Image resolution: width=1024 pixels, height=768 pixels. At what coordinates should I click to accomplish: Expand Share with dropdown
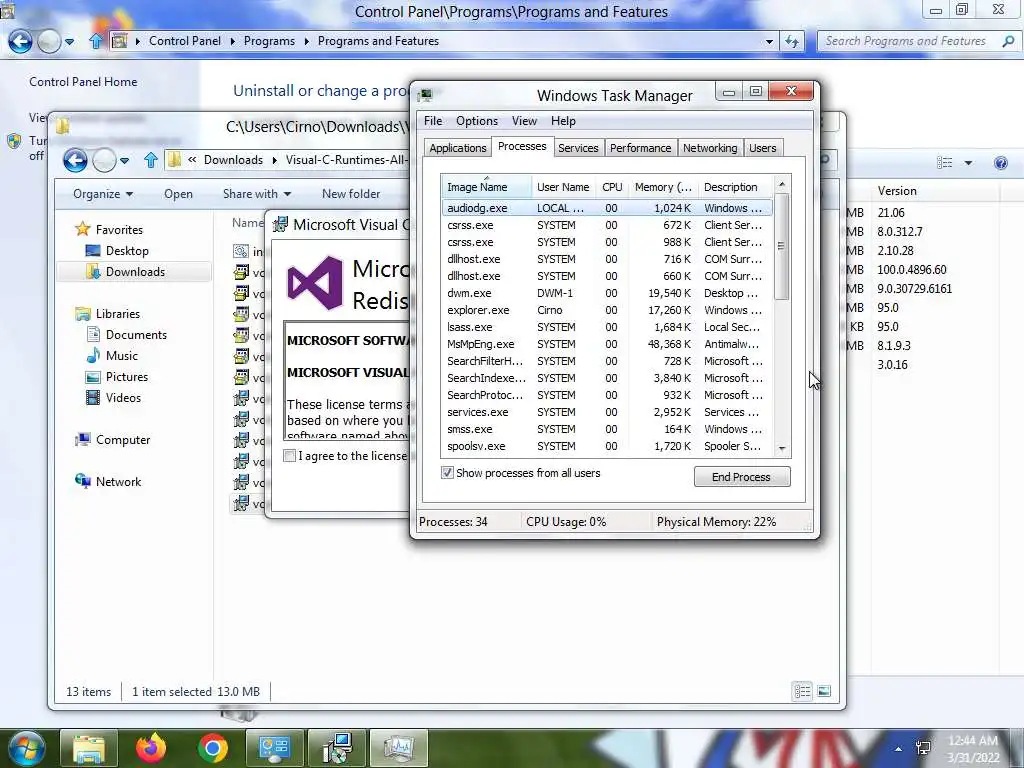(257, 194)
